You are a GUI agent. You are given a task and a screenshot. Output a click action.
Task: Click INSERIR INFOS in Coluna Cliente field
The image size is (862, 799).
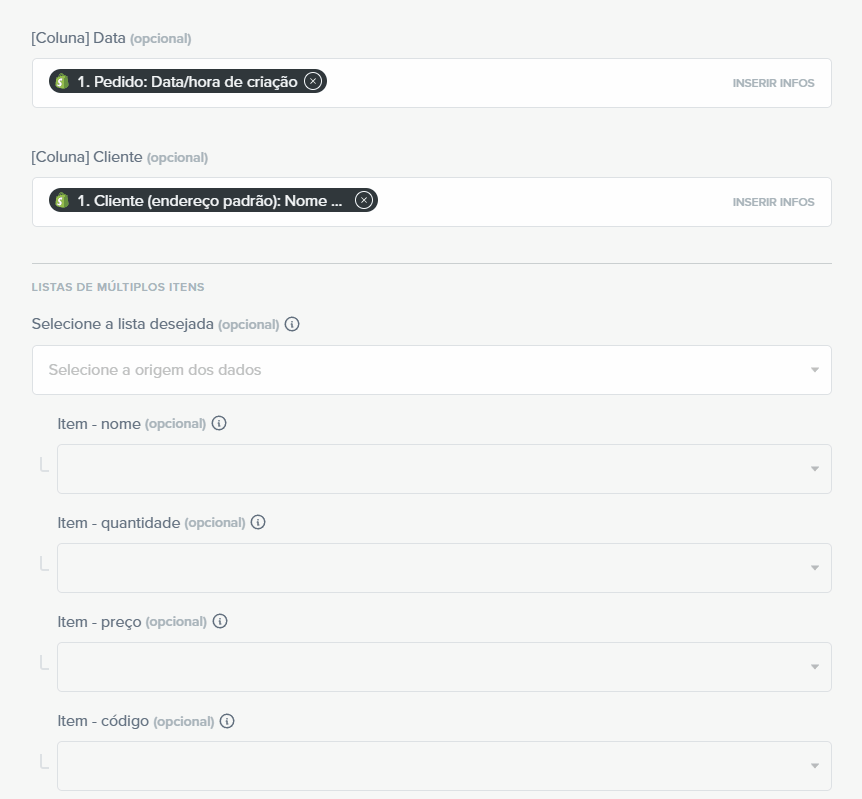pos(773,202)
